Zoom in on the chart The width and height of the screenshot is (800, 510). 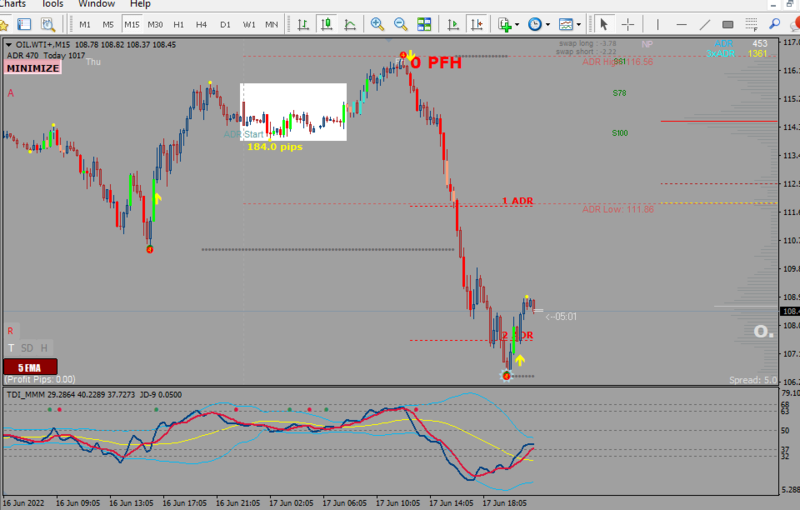tap(377, 24)
